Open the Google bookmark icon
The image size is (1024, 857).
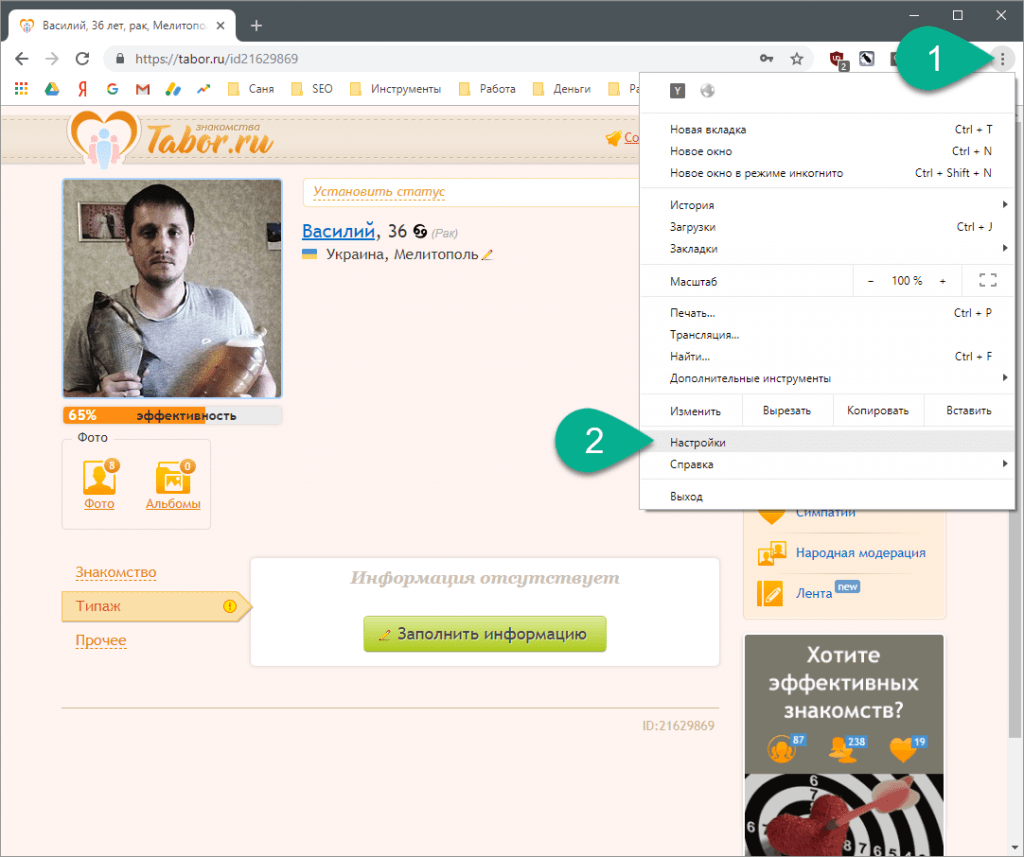pyautogui.click(x=112, y=89)
